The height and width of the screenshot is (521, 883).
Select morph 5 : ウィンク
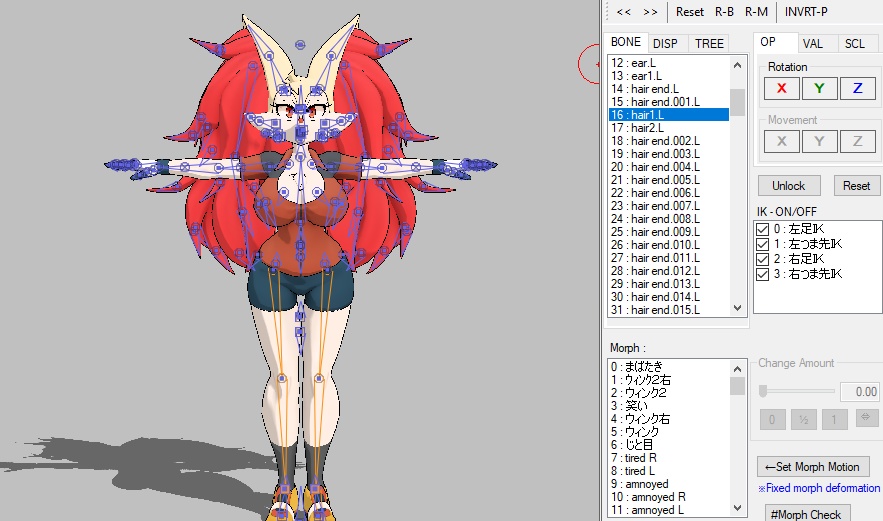click(669, 431)
